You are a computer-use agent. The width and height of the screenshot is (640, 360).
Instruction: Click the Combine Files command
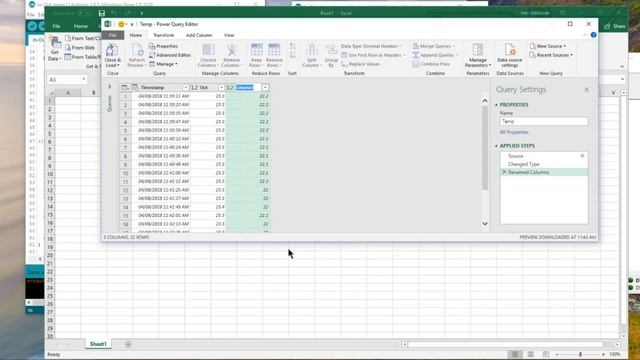431,64
